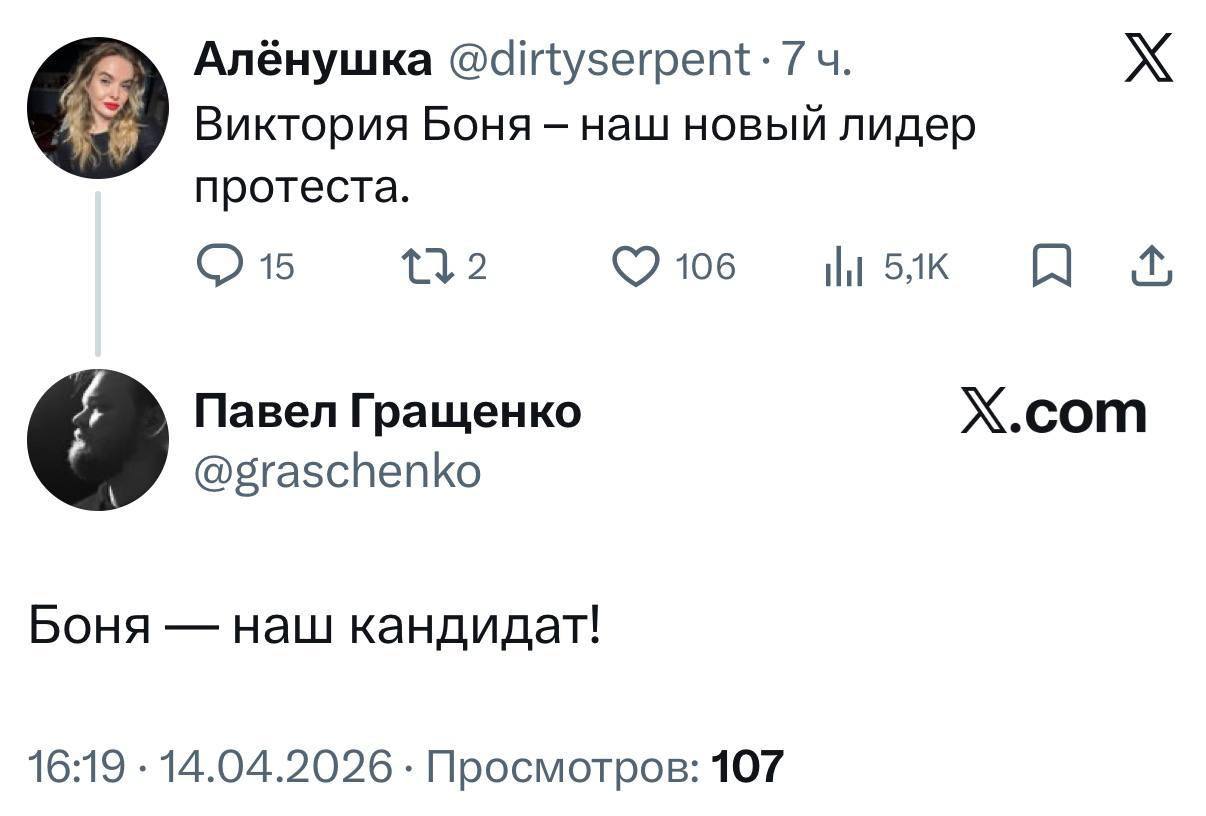
Task: Open the @graschenko handle
Action: pos(337,469)
